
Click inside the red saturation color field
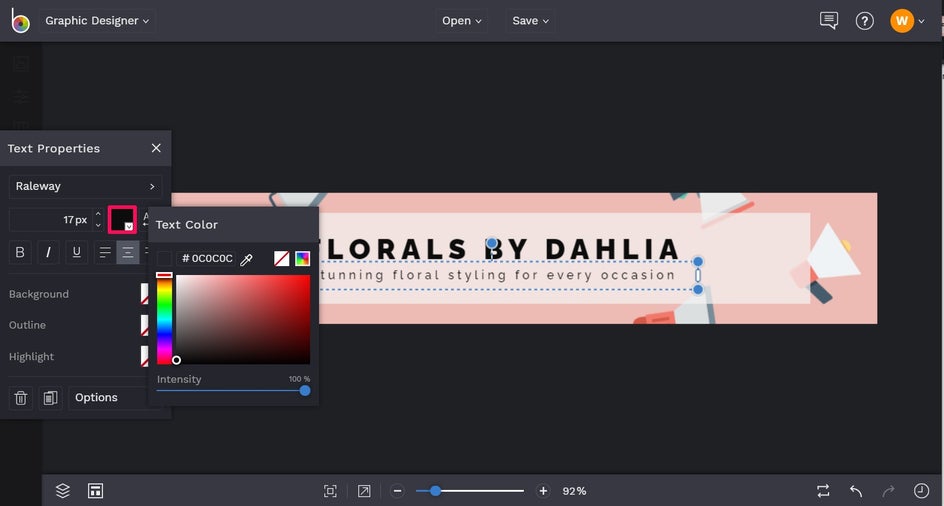point(243,319)
